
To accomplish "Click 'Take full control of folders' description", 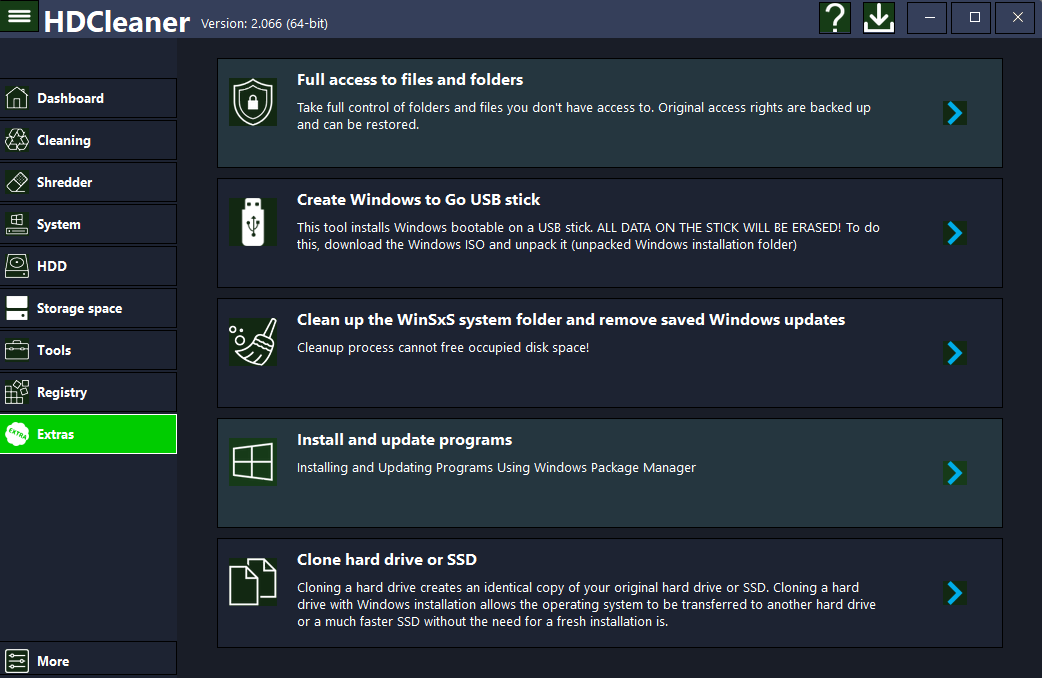I will click(583, 116).
